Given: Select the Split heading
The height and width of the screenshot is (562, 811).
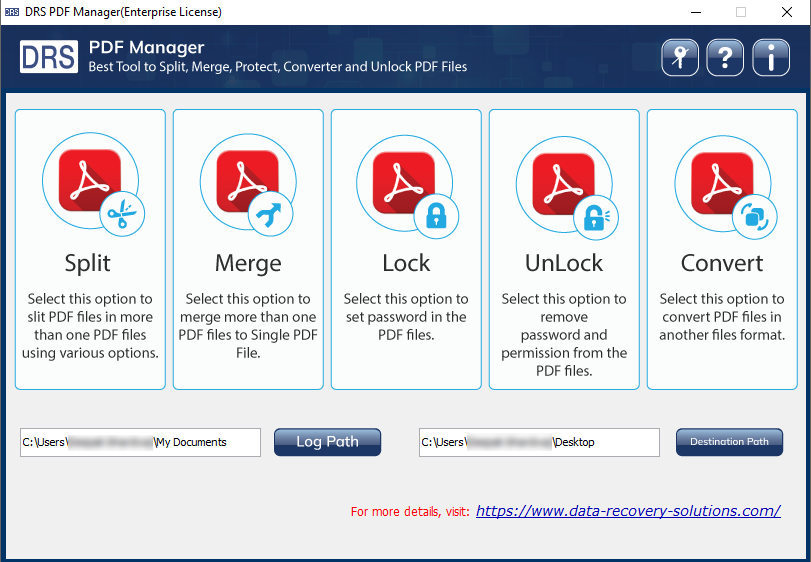Looking at the screenshot, I should click(x=87, y=264).
